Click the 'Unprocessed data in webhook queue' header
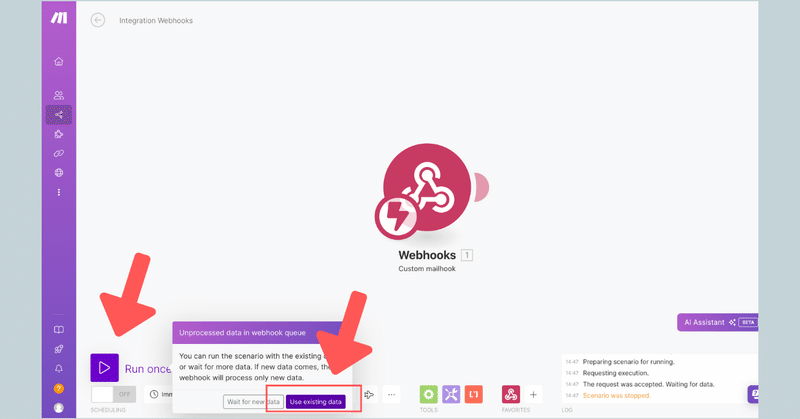 pos(242,333)
